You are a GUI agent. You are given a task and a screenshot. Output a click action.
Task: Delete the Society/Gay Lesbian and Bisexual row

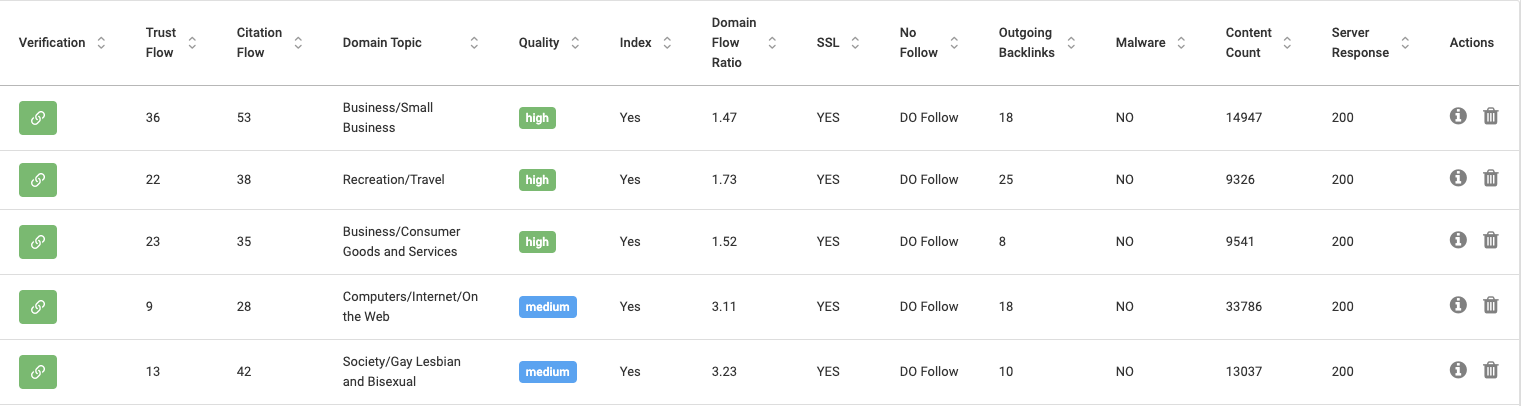[1490, 371]
